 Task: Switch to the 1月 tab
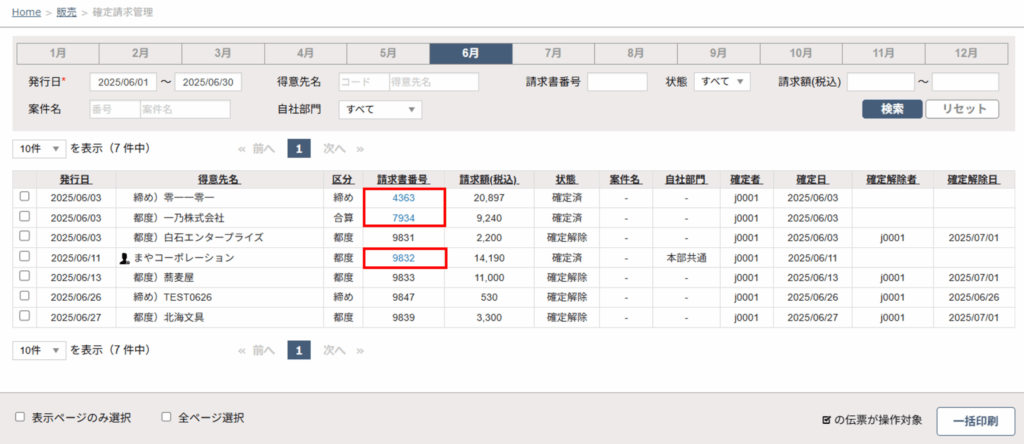[x=57, y=53]
